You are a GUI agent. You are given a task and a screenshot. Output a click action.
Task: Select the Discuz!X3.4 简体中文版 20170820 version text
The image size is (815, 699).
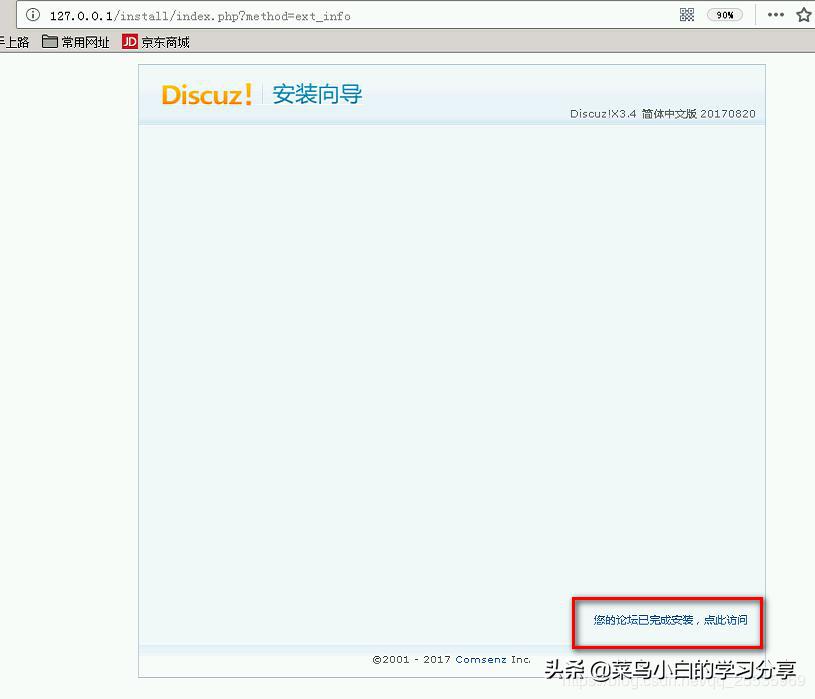tap(663, 114)
